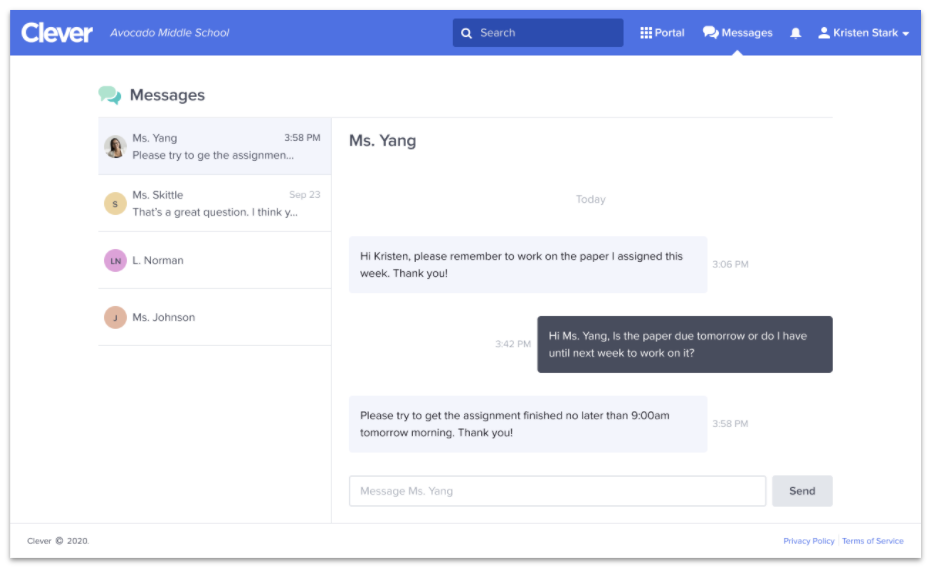This screenshot has height=572, width=935.
Task: Click Ms. Yang's profile avatar
Action: coord(115,147)
